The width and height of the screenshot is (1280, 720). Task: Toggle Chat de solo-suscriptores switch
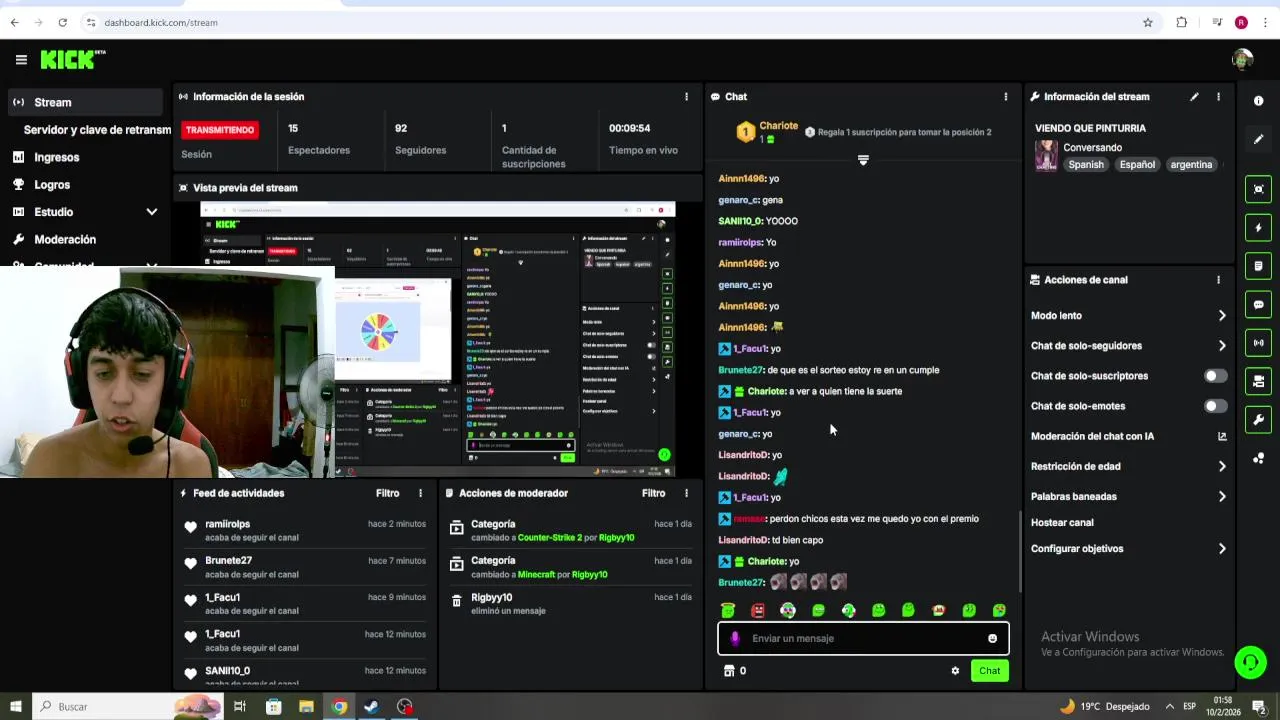[1215, 376]
